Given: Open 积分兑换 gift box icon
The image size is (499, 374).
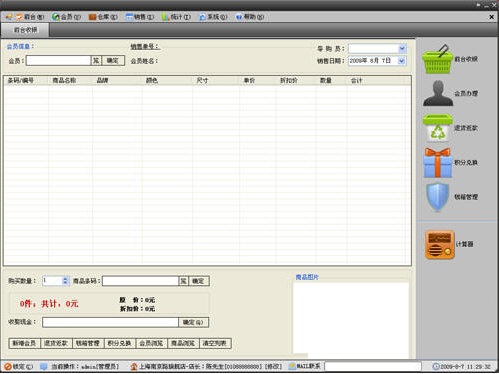Looking at the screenshot, I should pos(438,163).
